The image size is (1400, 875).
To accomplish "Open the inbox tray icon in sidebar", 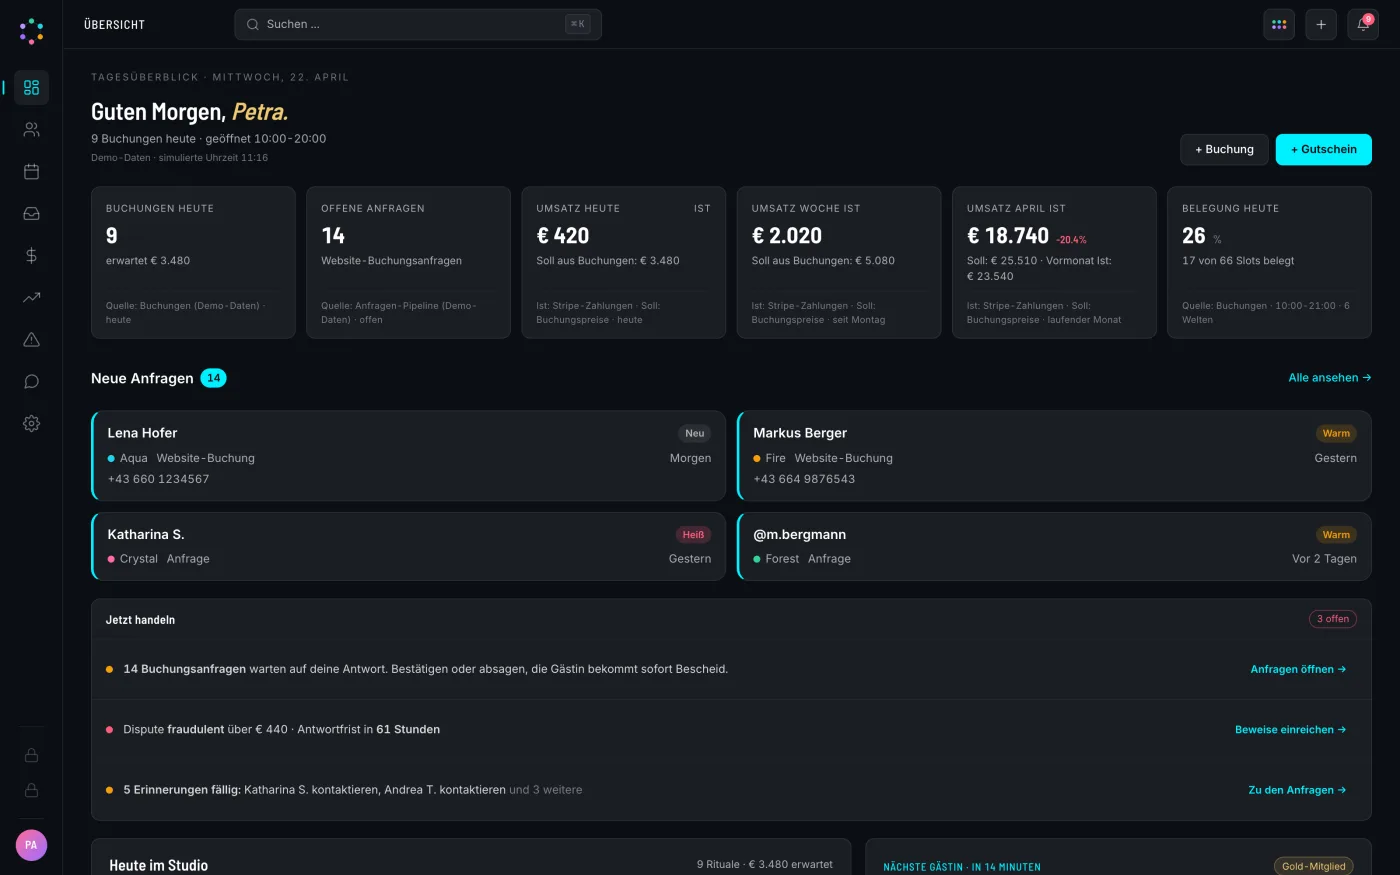I will (x=31, y=214).
